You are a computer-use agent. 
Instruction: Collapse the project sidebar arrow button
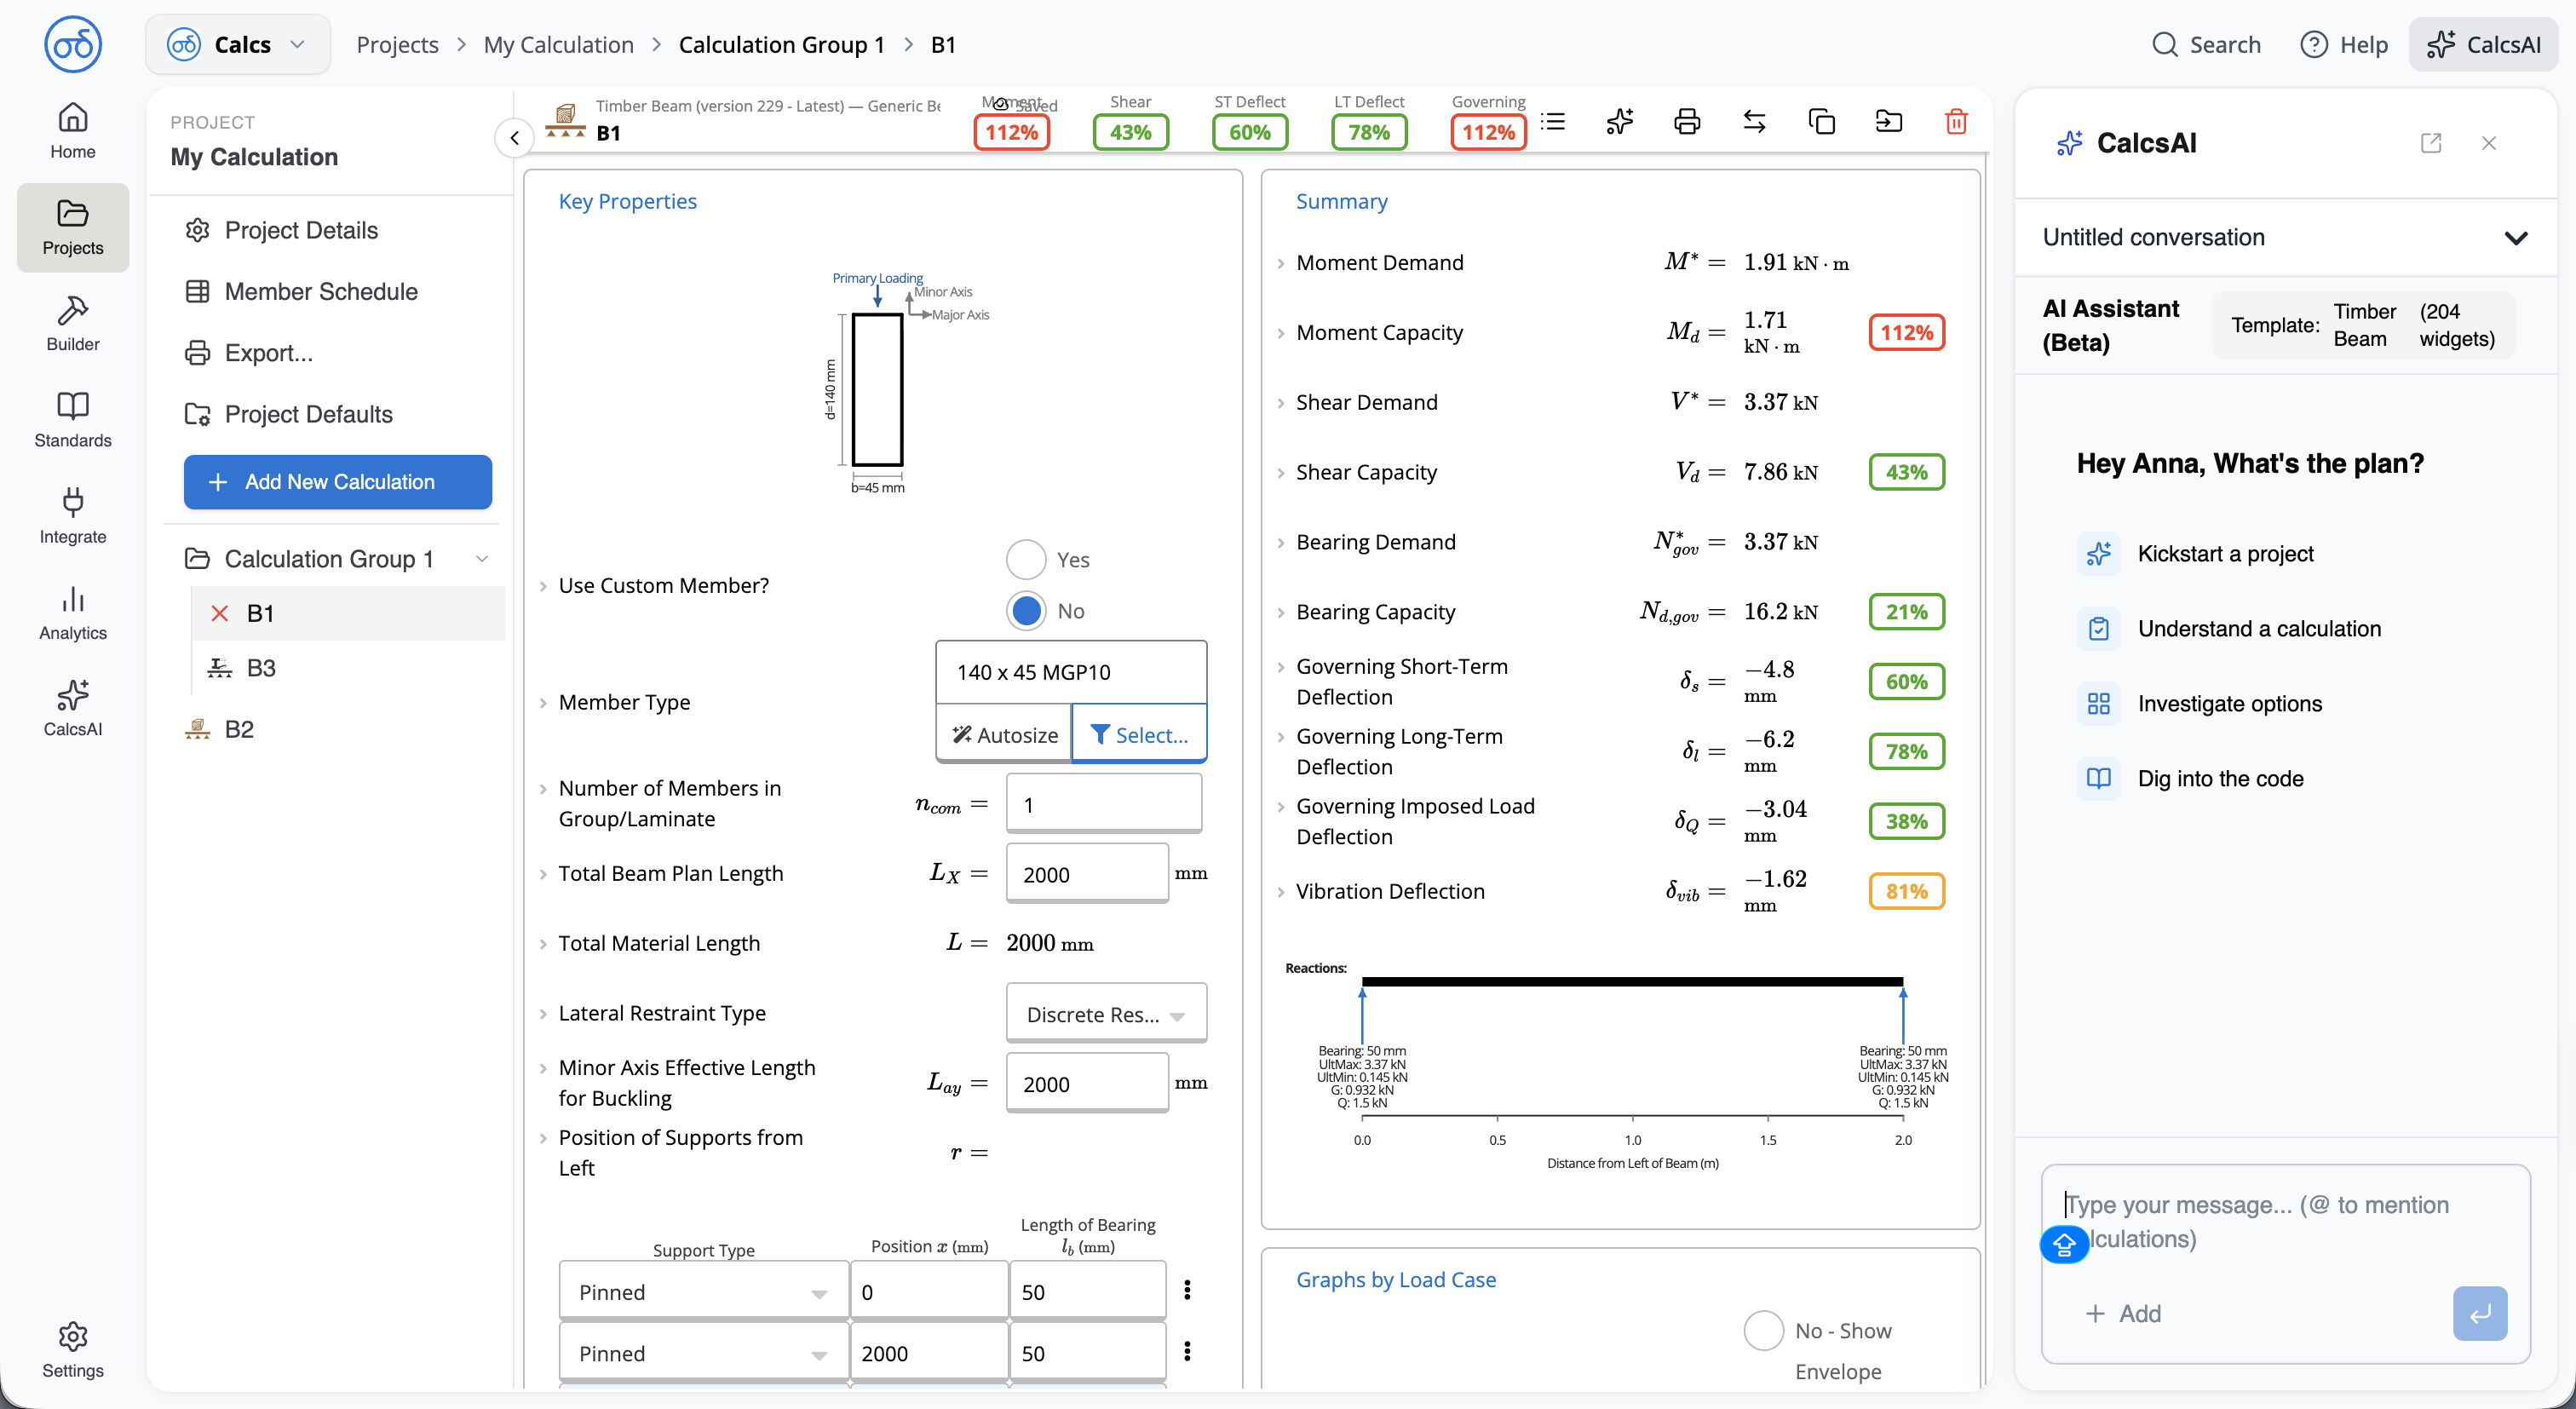coord(514,138)
